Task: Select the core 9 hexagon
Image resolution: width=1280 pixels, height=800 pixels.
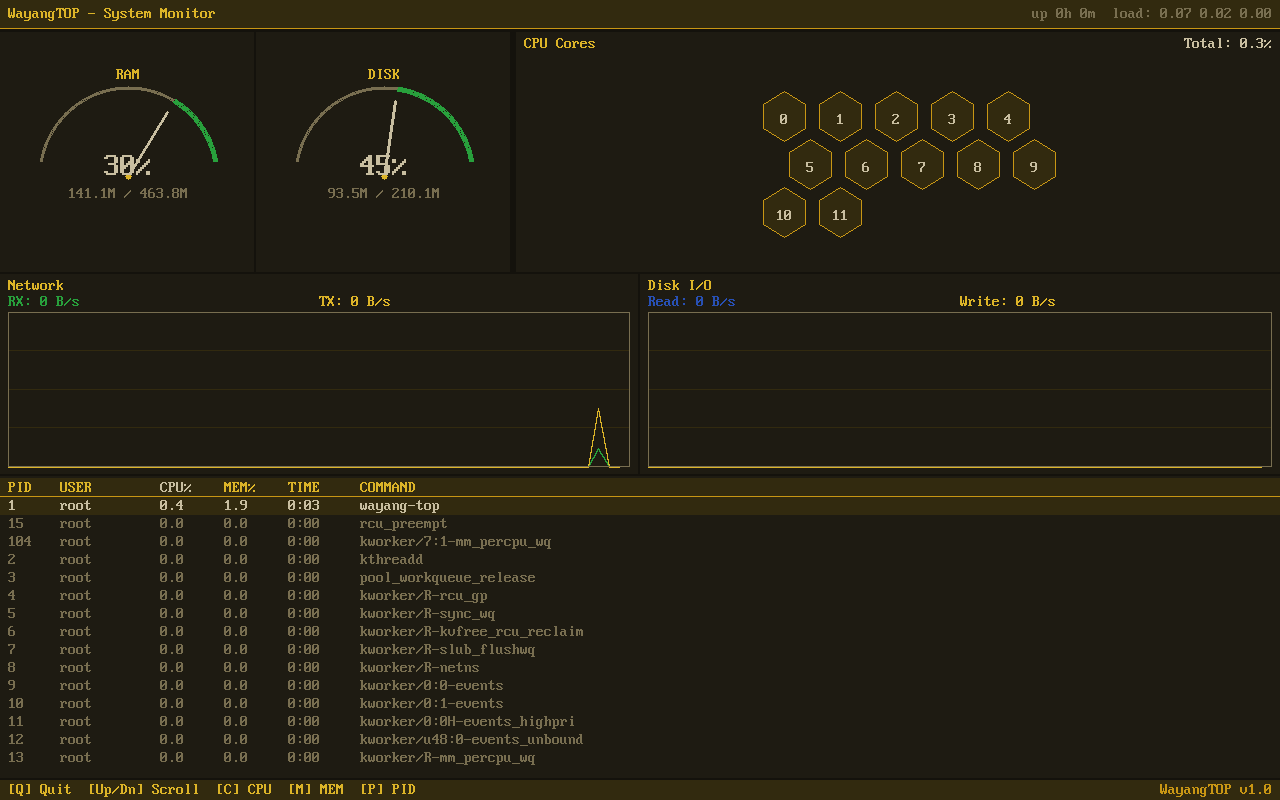Action: (1034, 167)
